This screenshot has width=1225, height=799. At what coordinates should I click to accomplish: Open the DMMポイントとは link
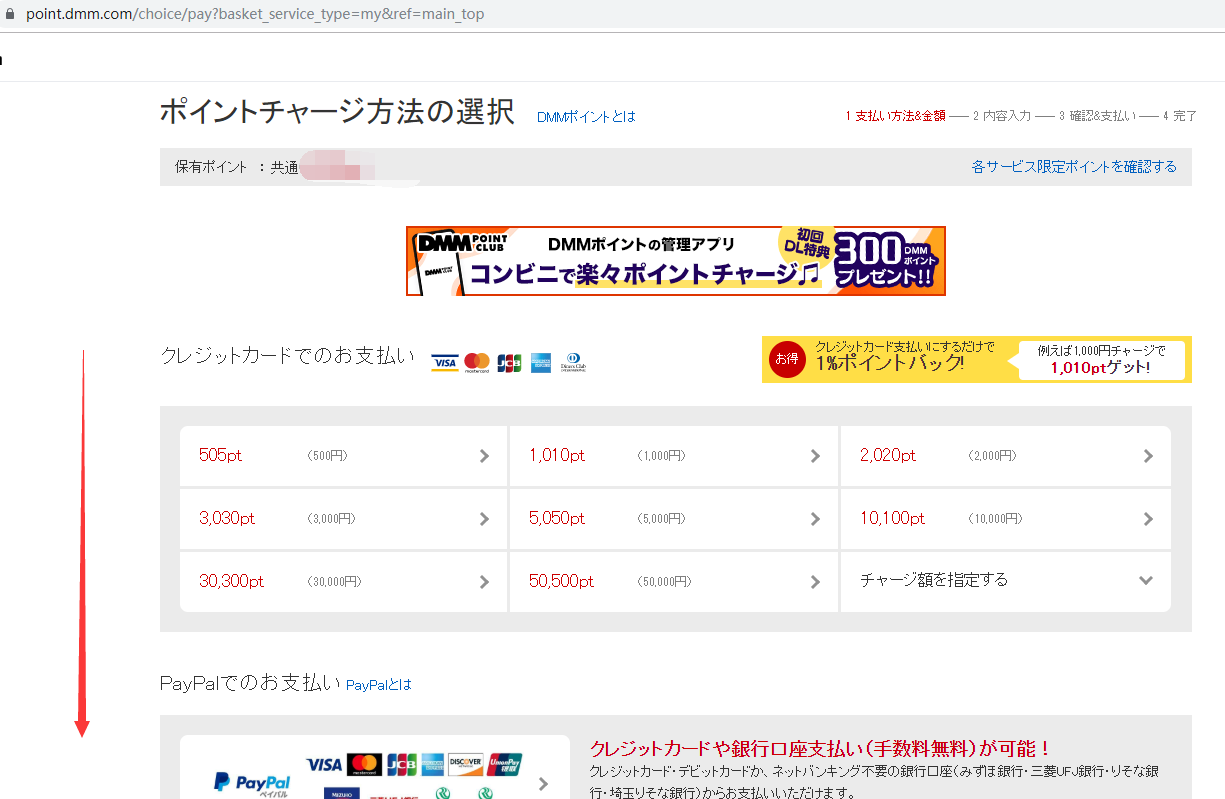click(x=587, y=116)
